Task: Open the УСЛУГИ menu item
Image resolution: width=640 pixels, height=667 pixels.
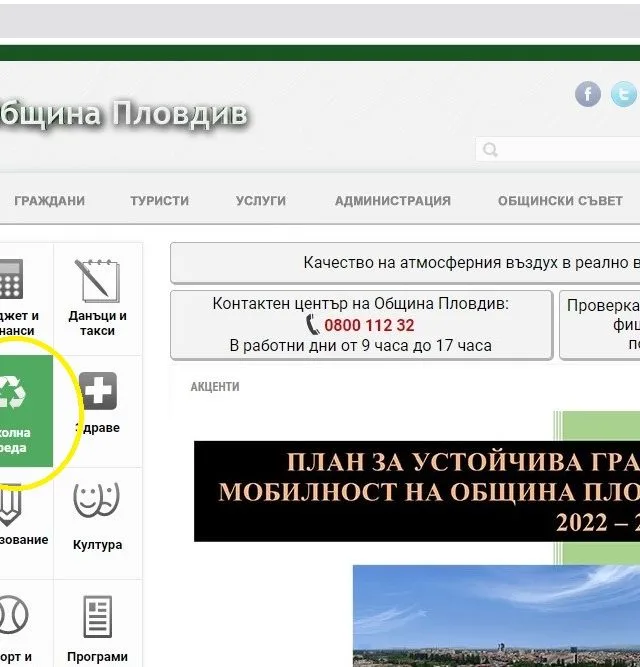Action: tap(261, 201)
